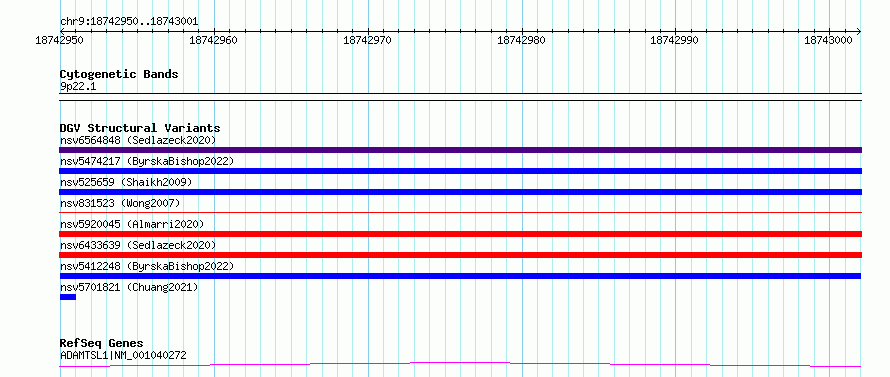The image size is (890, 377).
Task: Click the blue nsv5474217 variant bar
Action: (460, 171)
